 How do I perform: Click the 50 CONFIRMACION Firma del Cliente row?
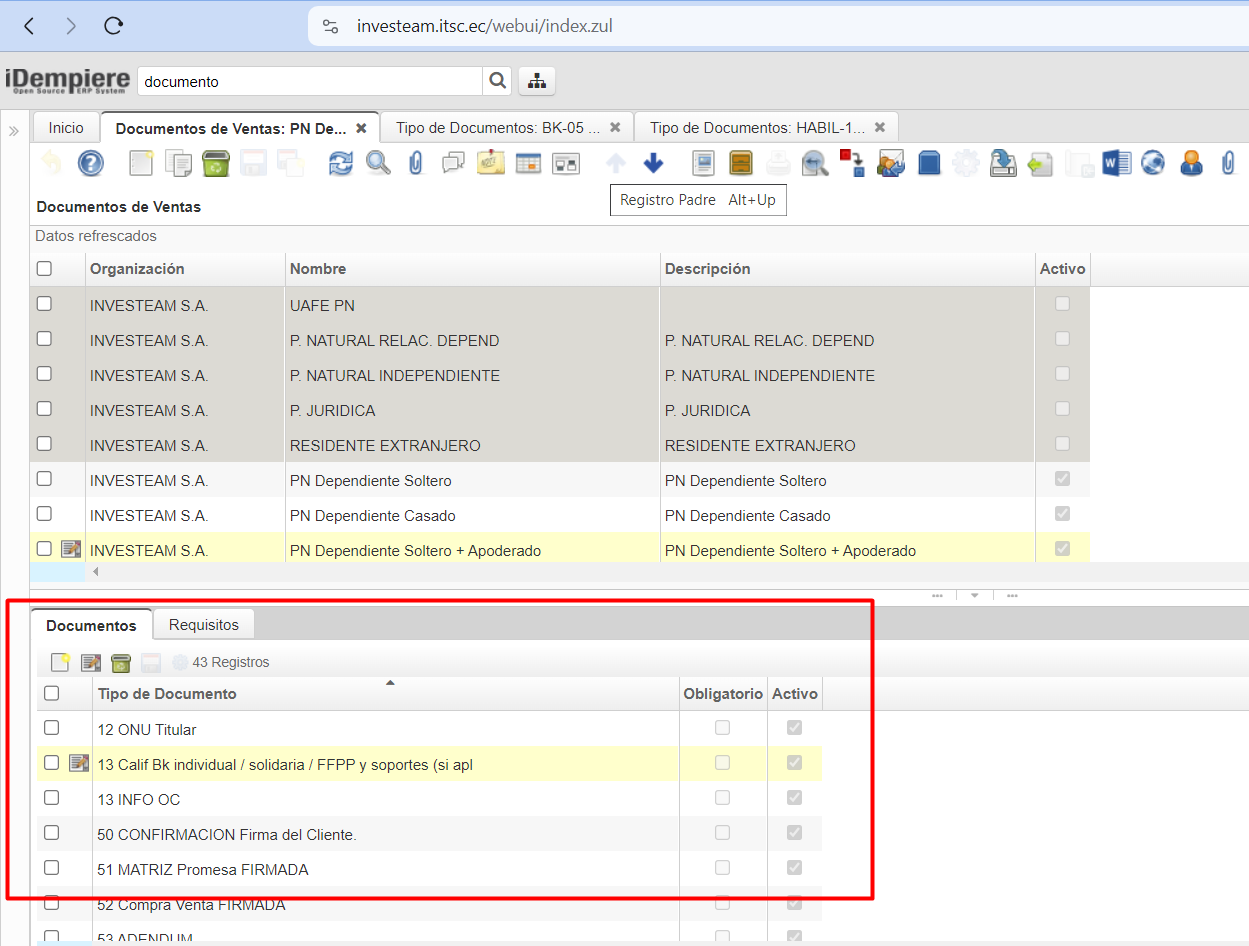(227, 834)
